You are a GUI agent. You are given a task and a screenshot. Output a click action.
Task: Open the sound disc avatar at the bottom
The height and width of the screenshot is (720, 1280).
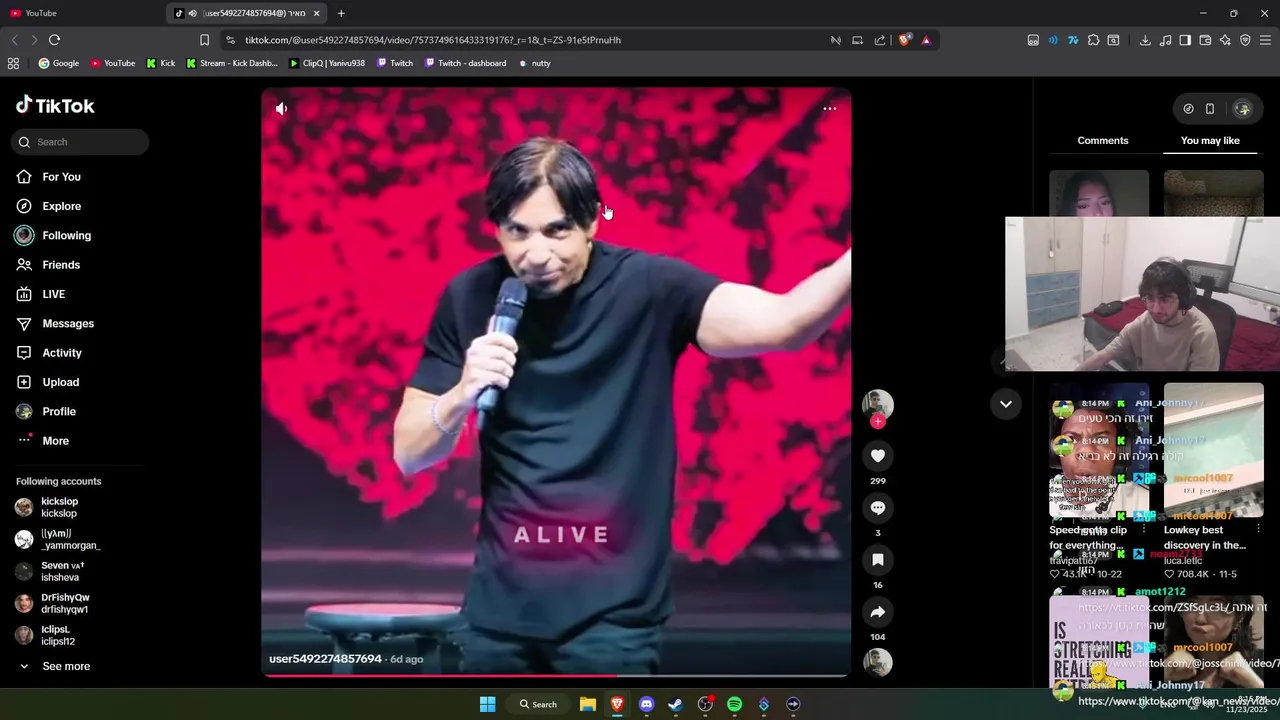[x=877, y=662]
